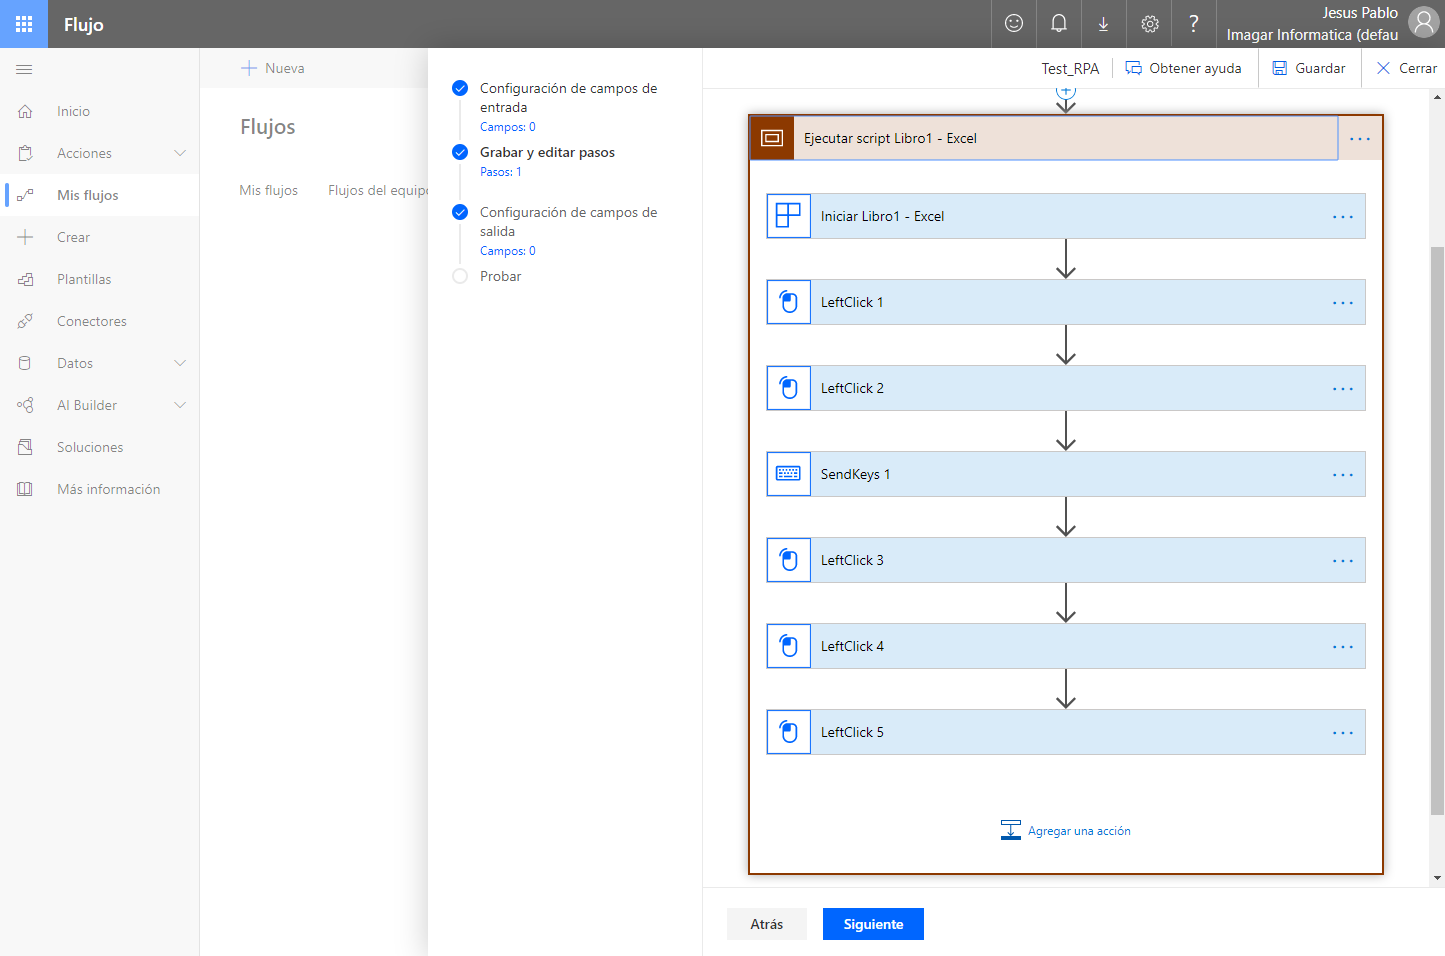The image size is (1445, 956).
Task: Click the Siguiente button
Action: click(x=873, y=924)
